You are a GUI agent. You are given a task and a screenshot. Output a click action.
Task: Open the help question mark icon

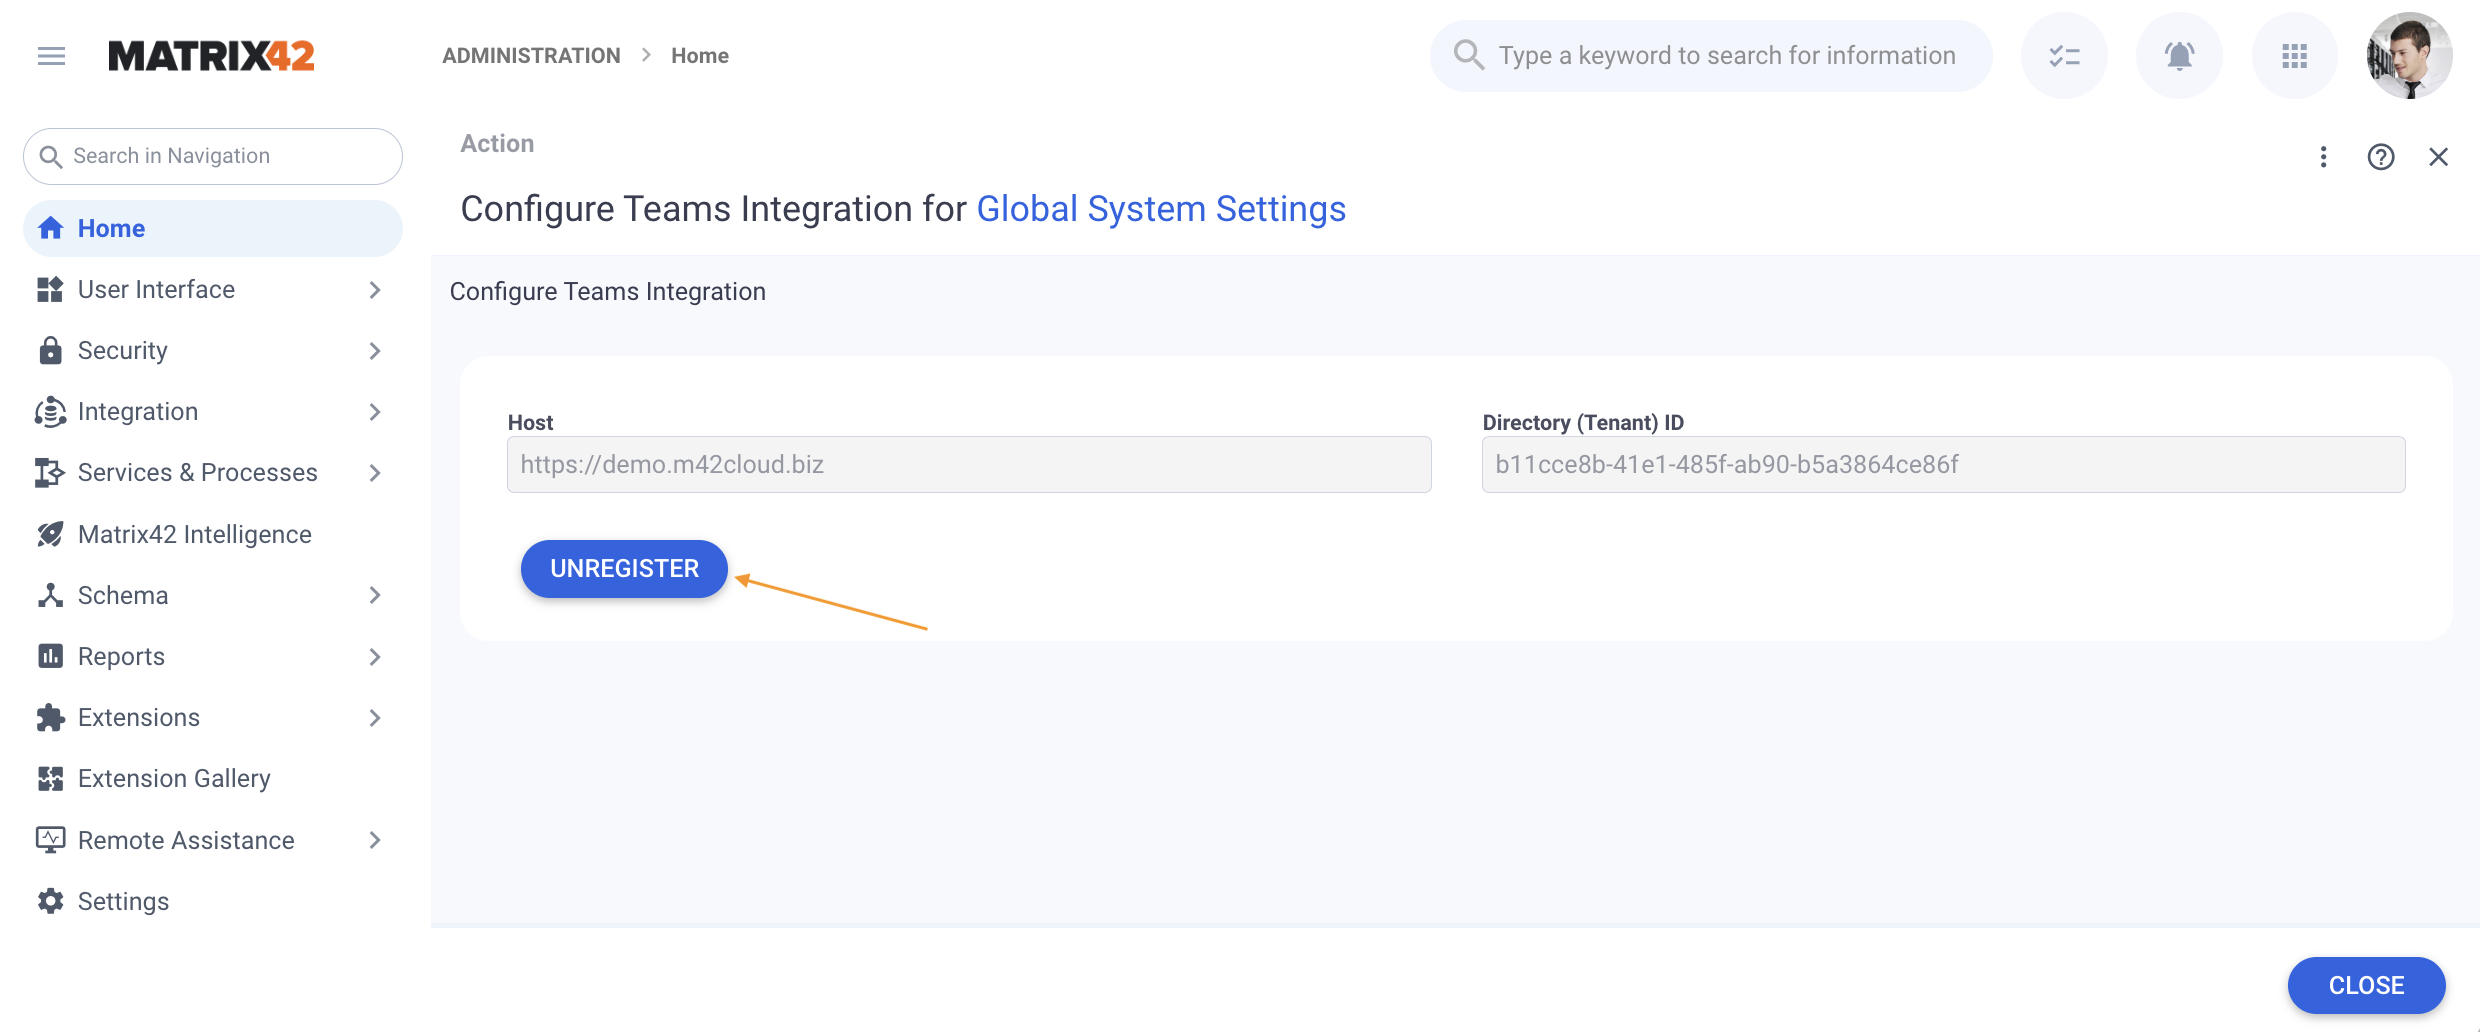click(x=2381, y=157)
